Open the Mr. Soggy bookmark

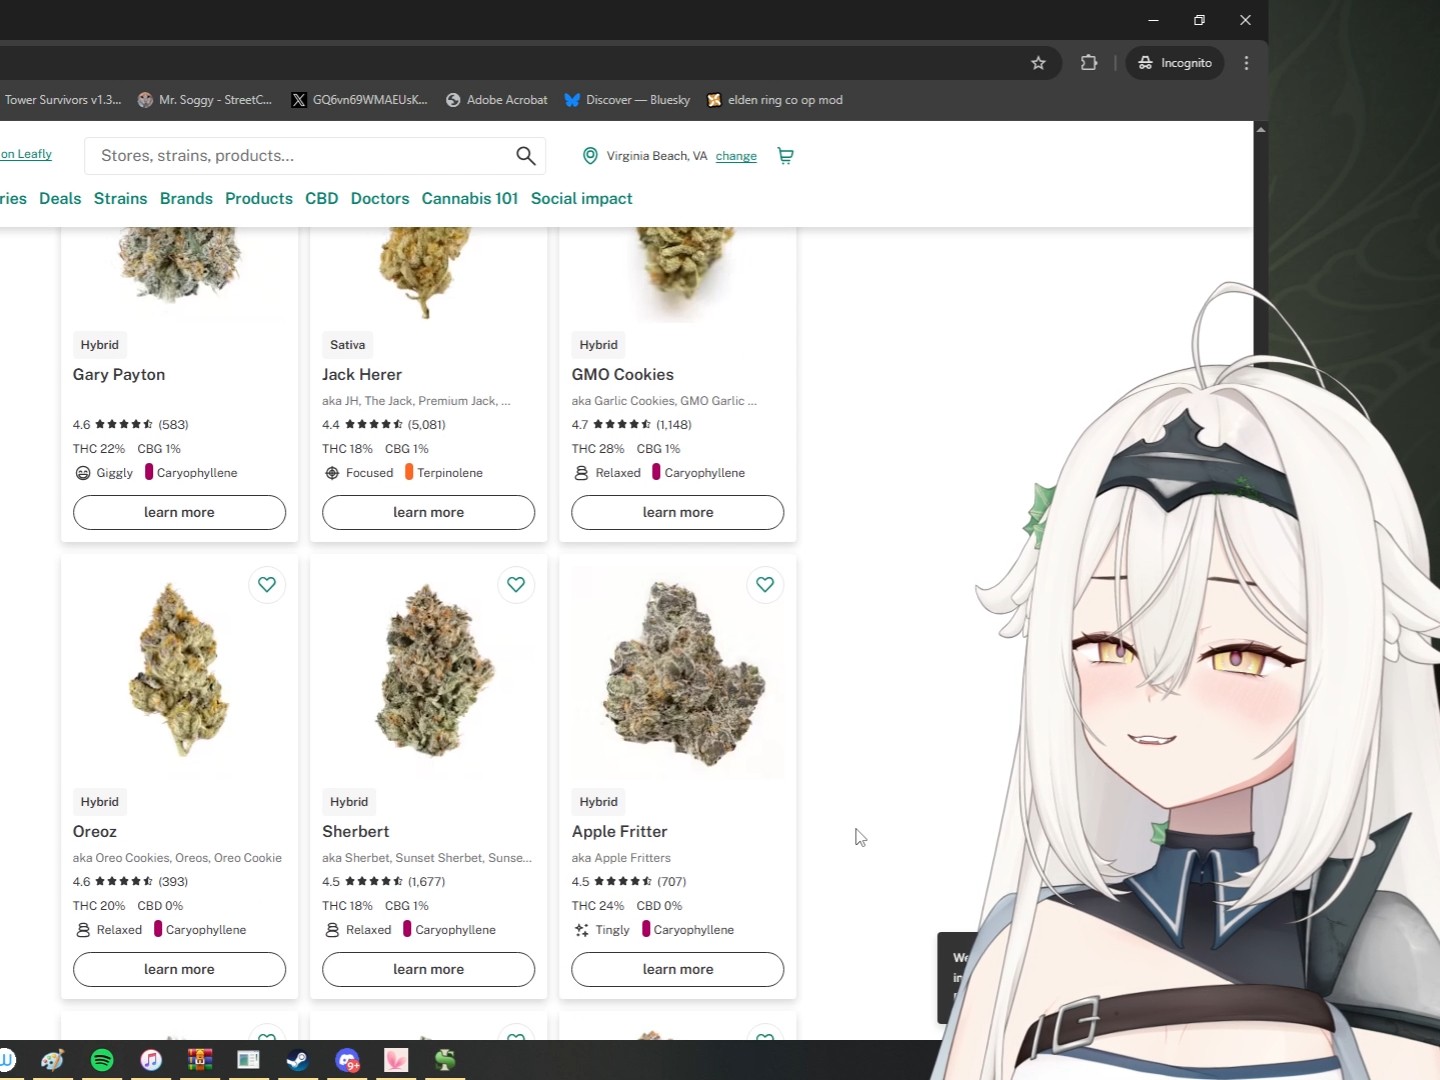click(205, 100)
